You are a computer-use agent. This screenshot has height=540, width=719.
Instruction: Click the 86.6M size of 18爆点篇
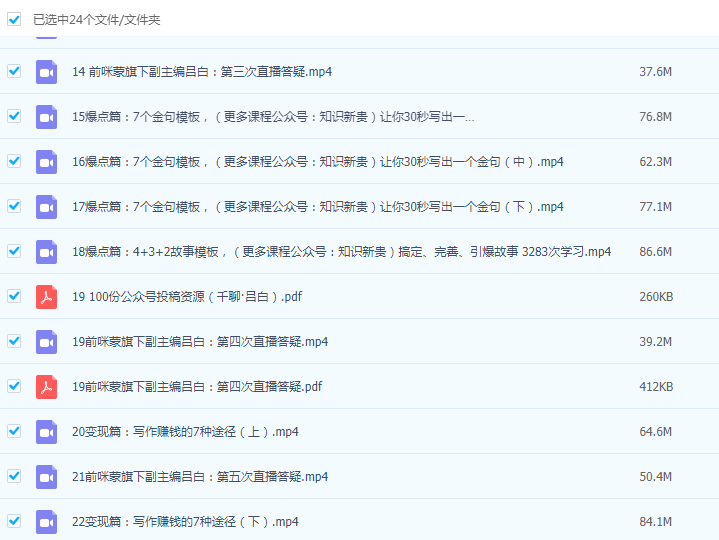(655, 252)
